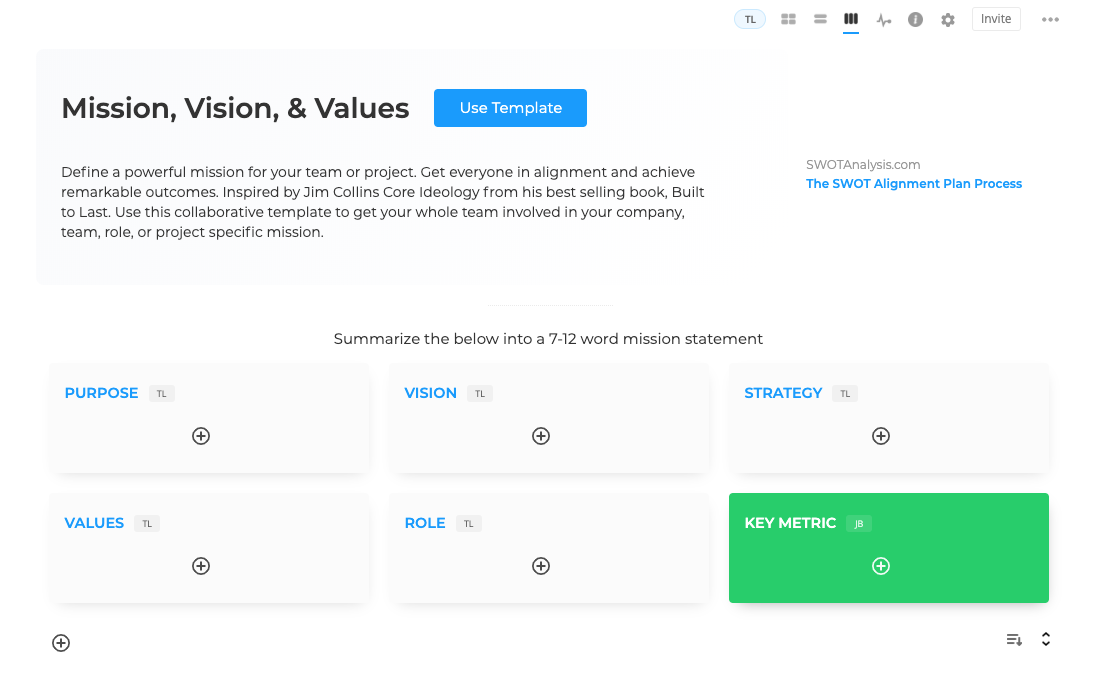This screenshot has width=1097, height=674.
Task: Click the TL avatar badge in the top toolbar
Action: click(x=750, y=19)
